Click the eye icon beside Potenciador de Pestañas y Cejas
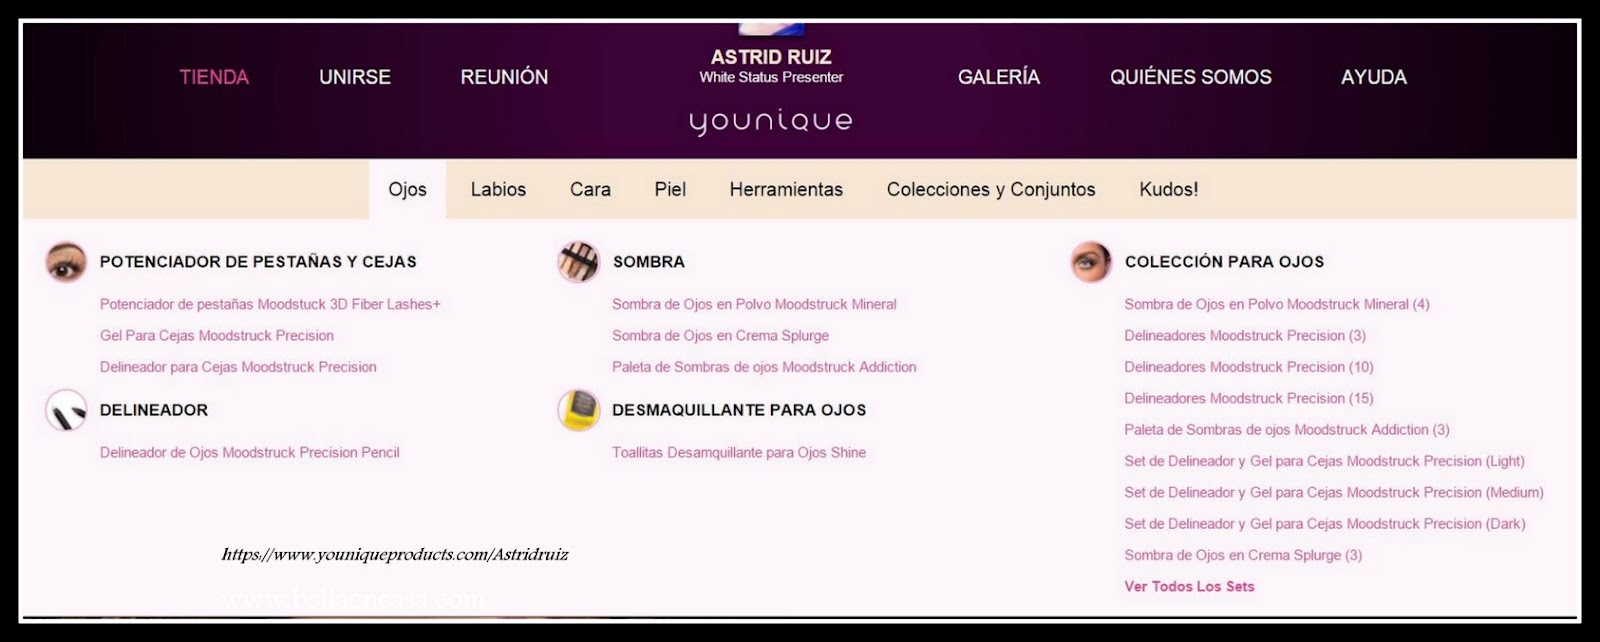Viewport: 1600px width, 642px height. (66, 262)
